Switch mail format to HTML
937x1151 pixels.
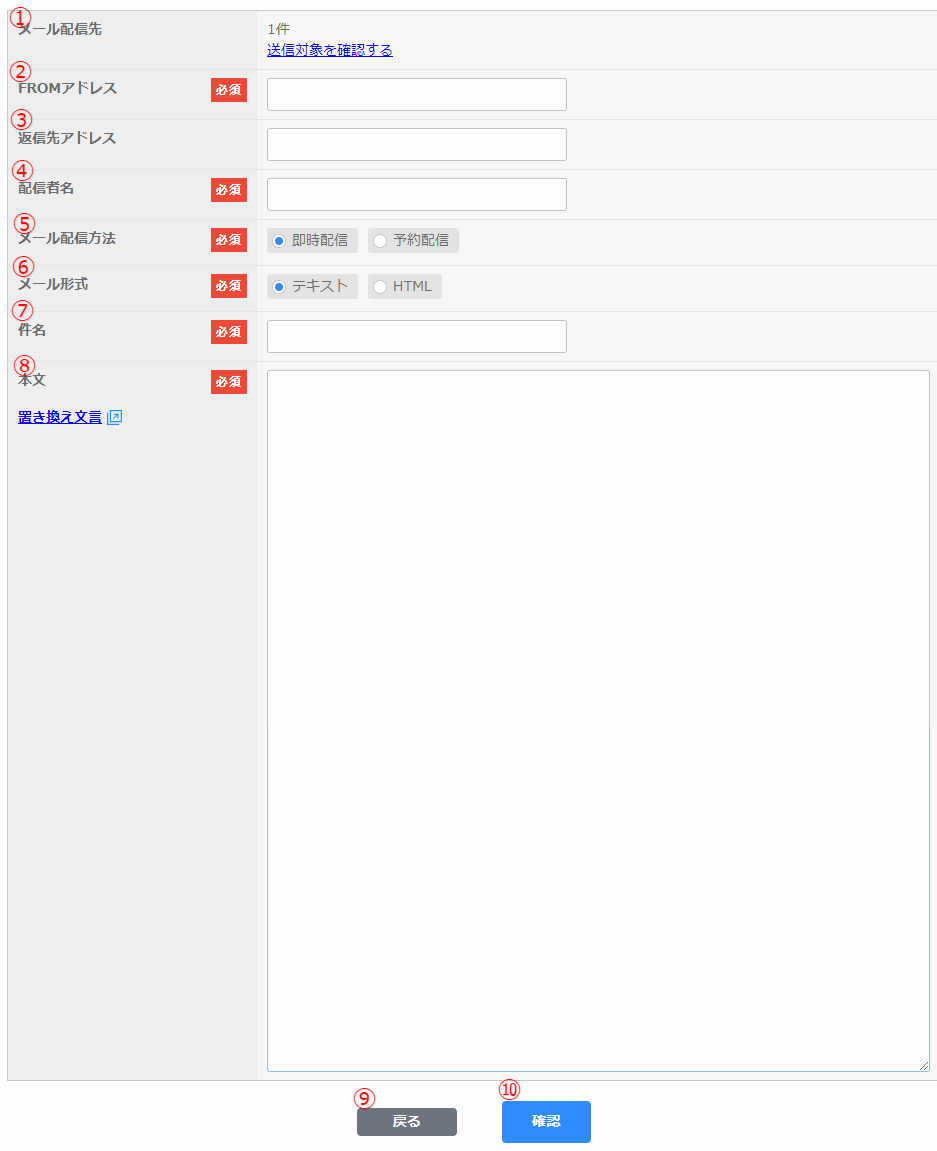point(380,287)
